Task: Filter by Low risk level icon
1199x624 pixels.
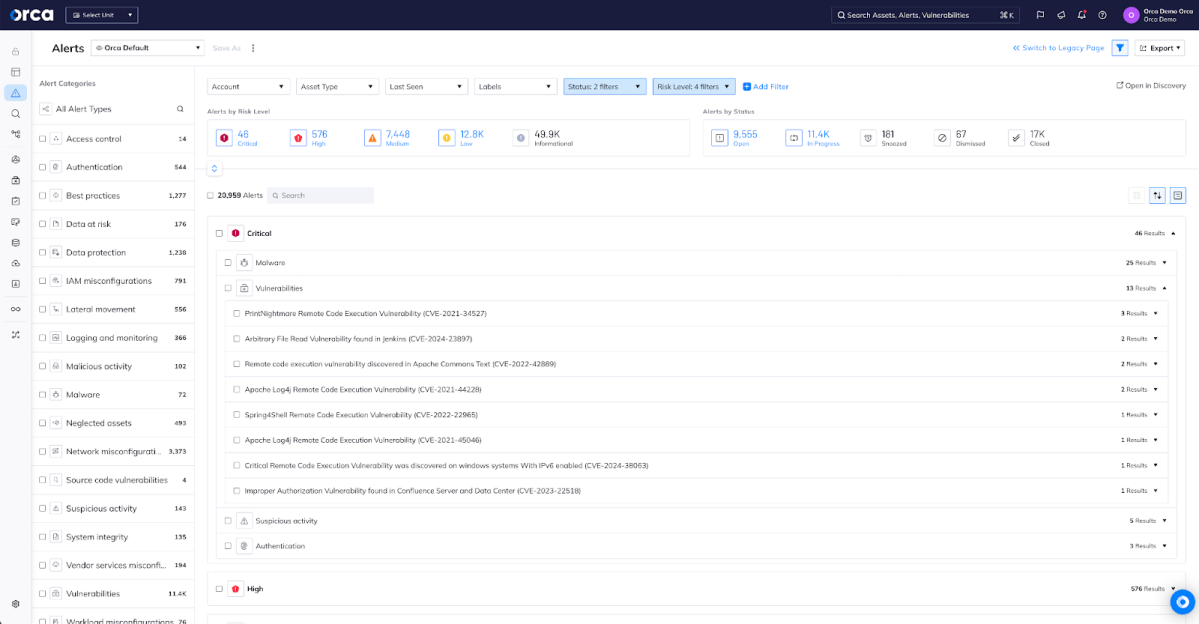Action: tap(447, 138)
